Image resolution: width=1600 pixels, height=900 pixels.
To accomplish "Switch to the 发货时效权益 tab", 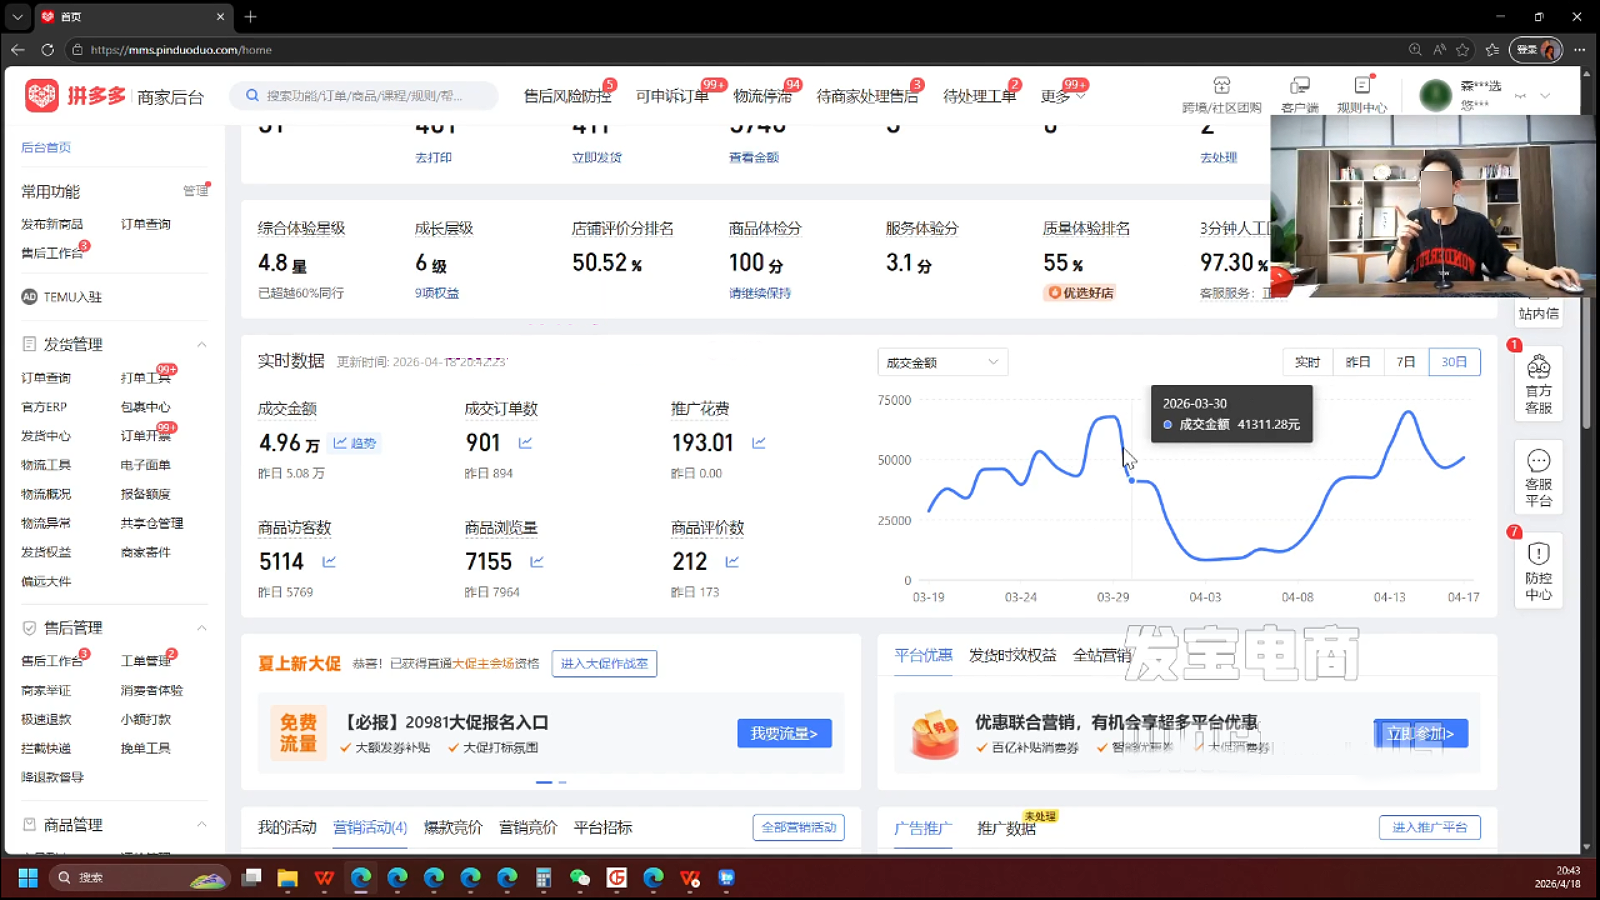I will click(1012, 655).
